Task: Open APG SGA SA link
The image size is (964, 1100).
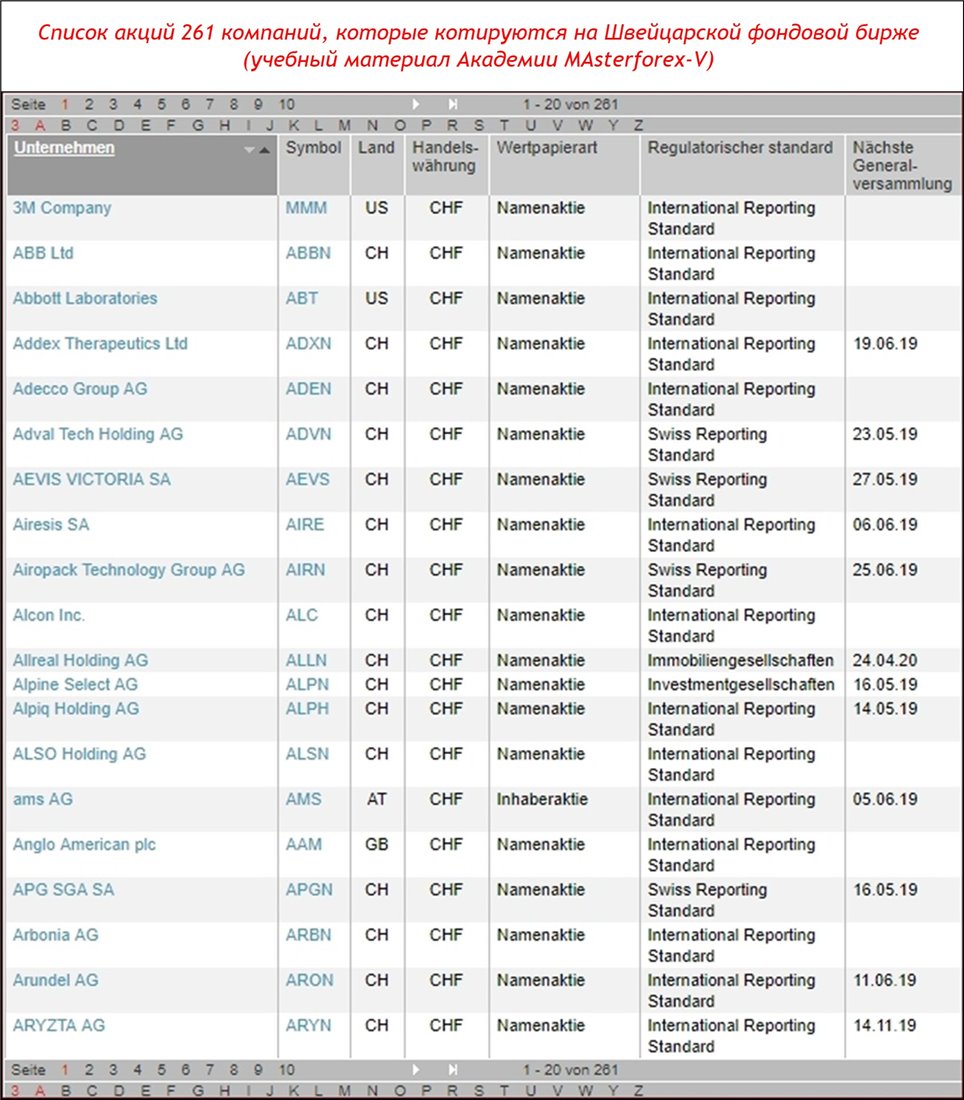Action: (63, 890)
